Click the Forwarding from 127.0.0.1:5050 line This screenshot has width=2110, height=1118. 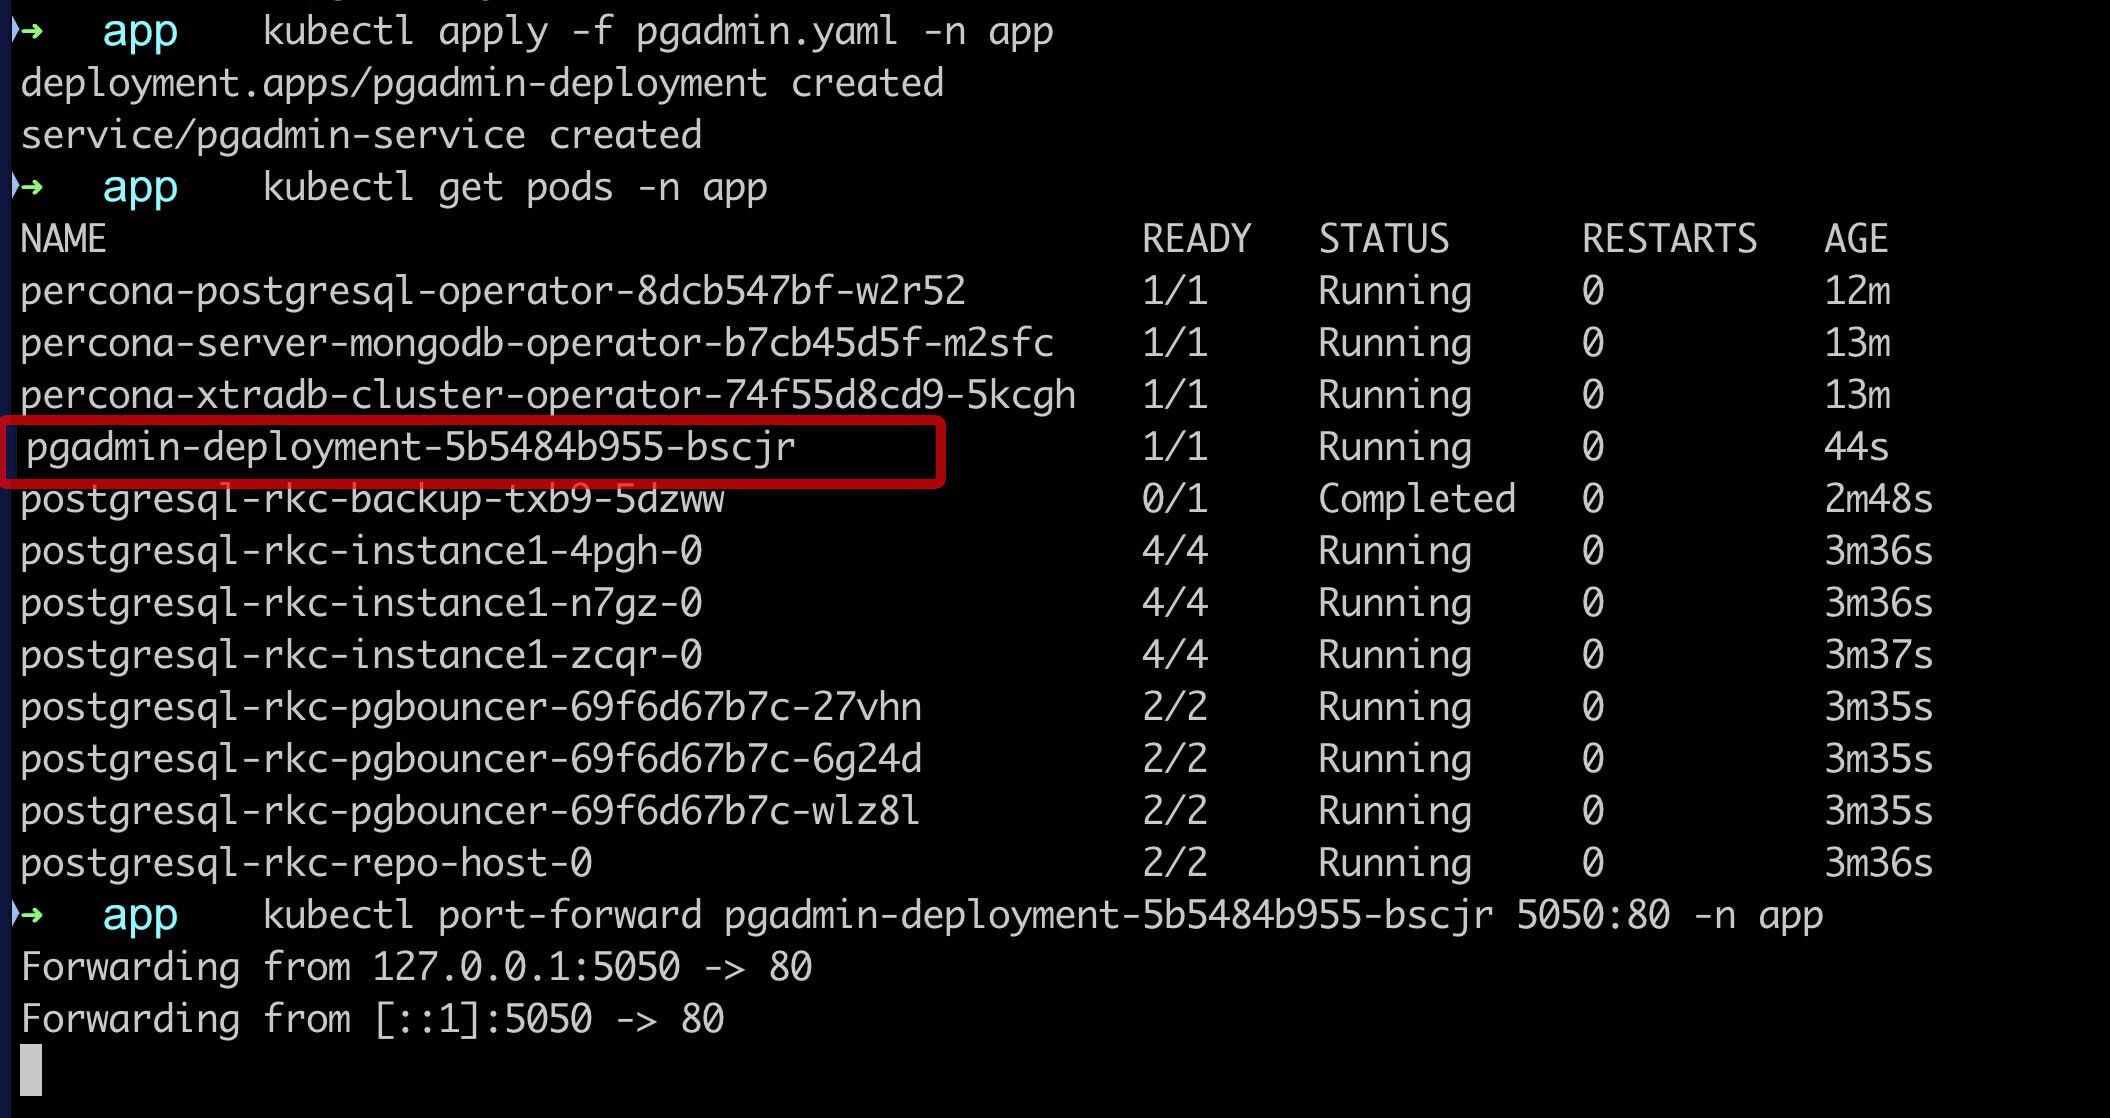point(415,965)
